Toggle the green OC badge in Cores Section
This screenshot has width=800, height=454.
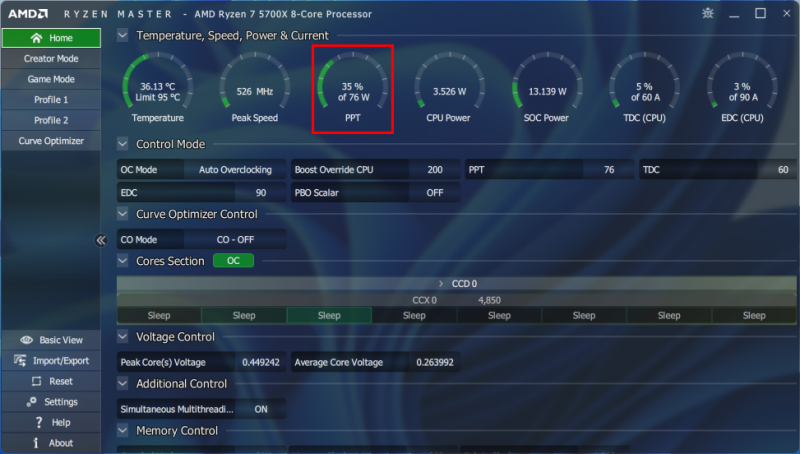[233, 261]
